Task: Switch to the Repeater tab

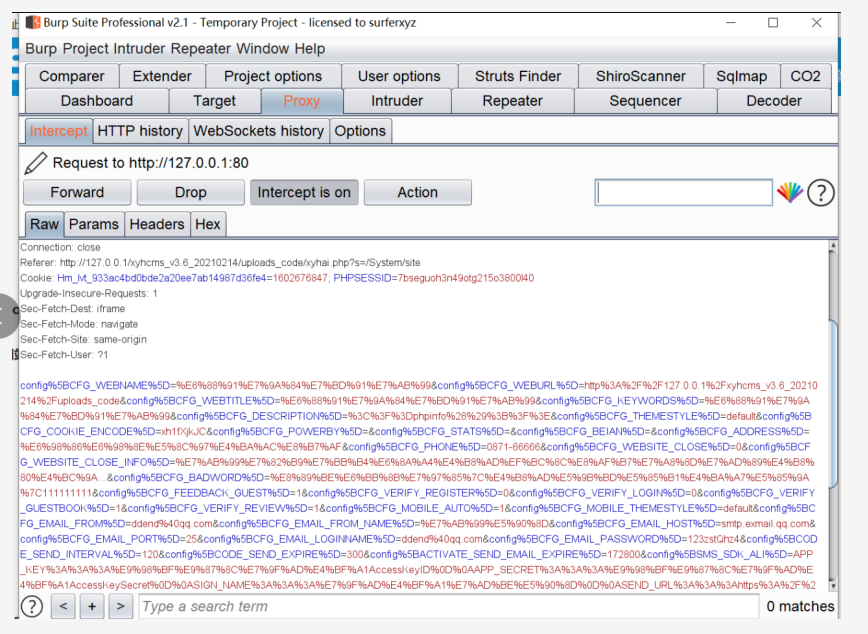Action: 512,101
